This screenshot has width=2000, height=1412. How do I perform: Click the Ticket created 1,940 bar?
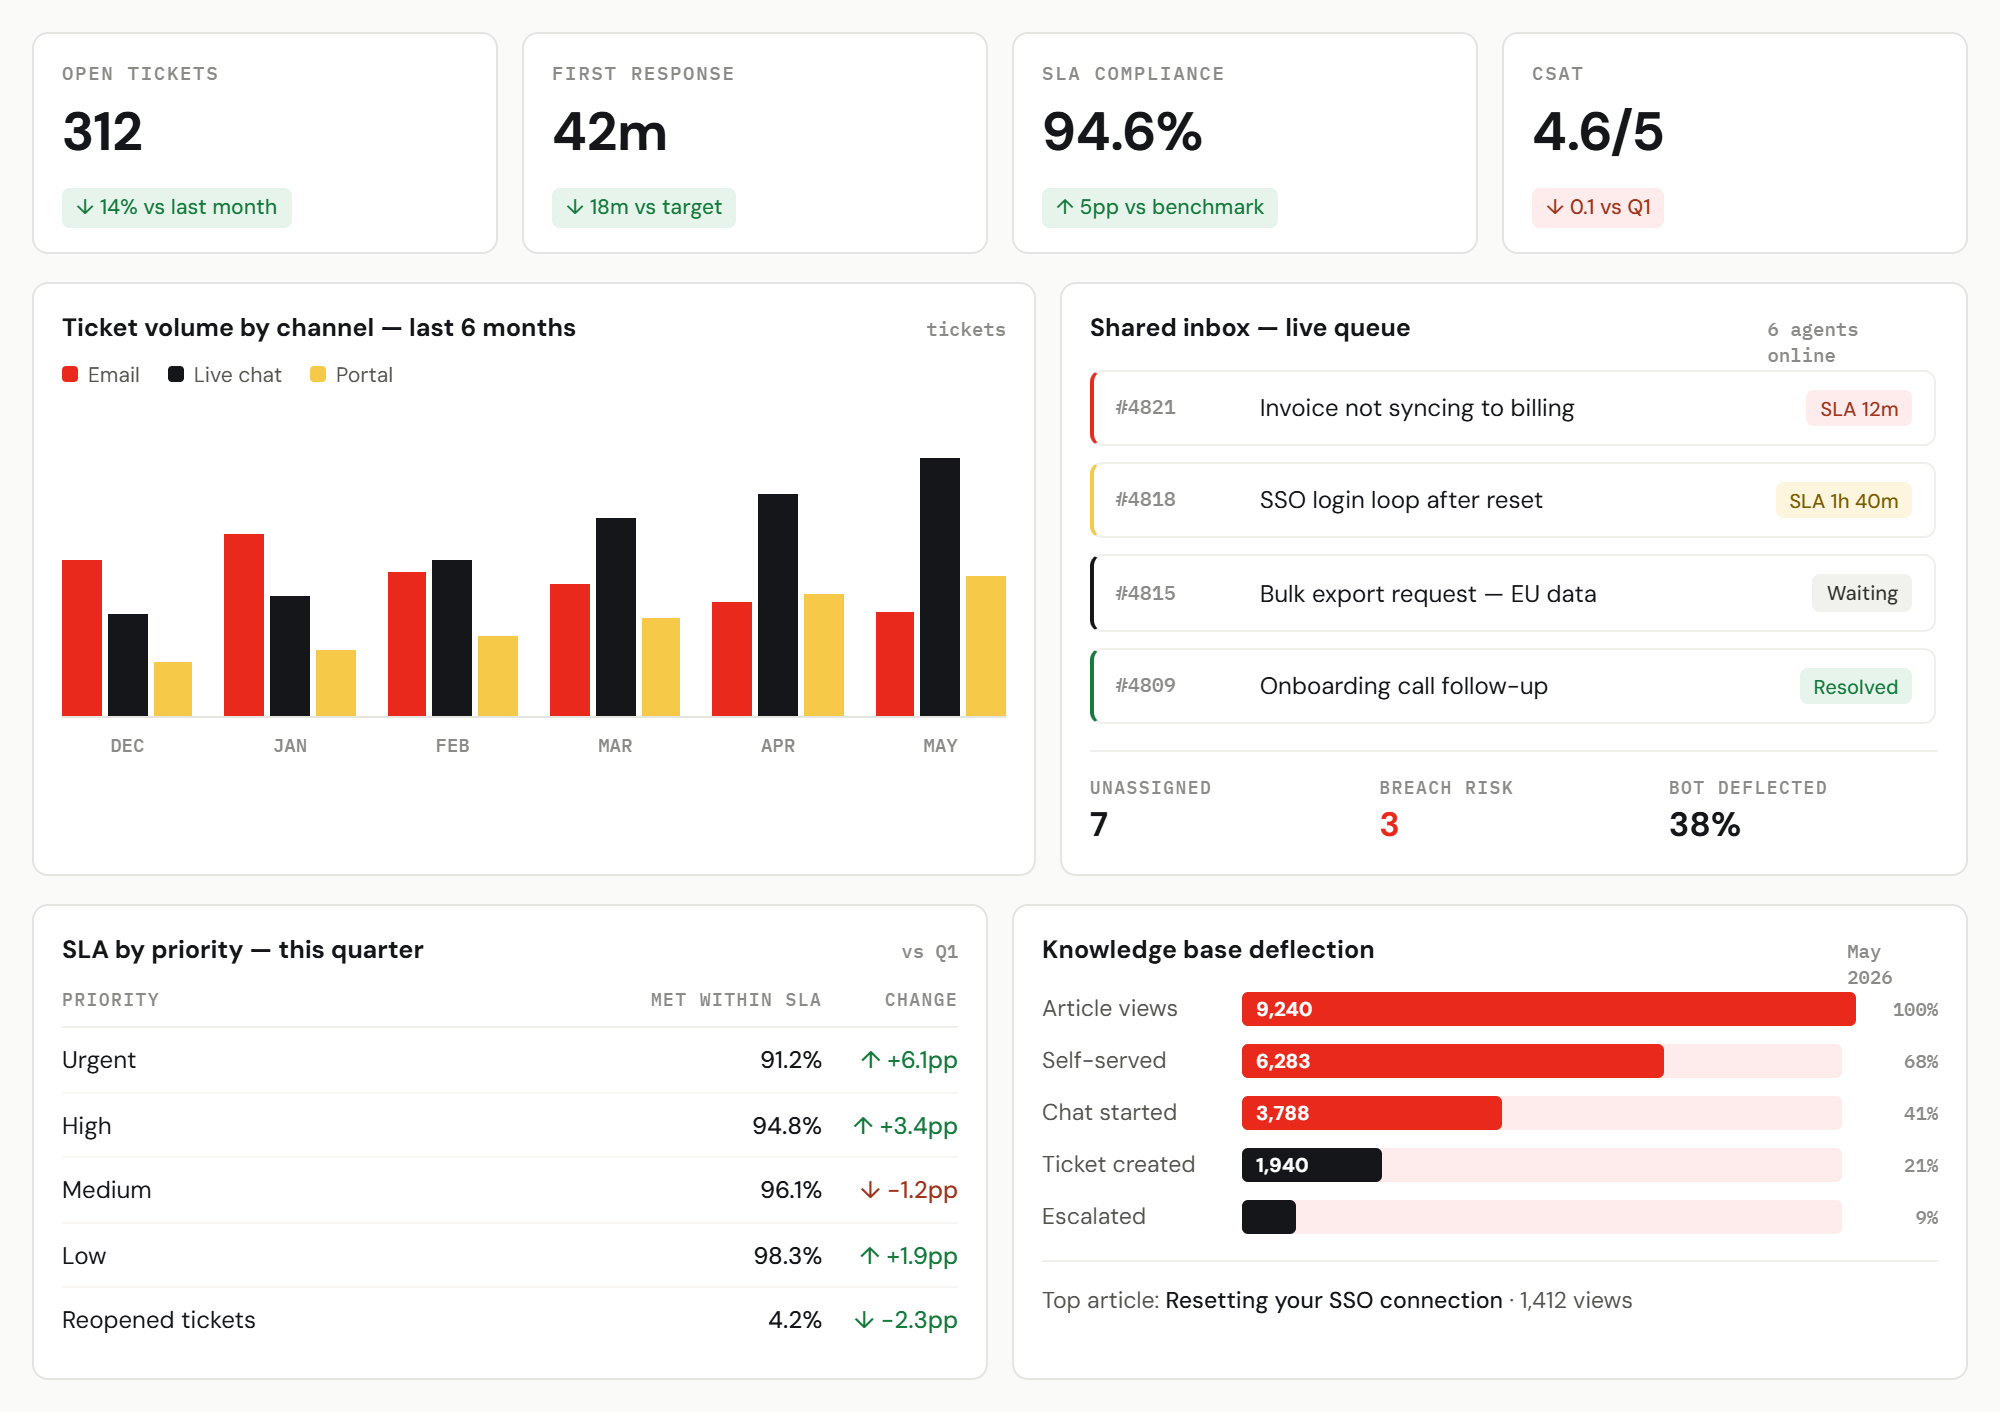click(x=1312, y=1165)
